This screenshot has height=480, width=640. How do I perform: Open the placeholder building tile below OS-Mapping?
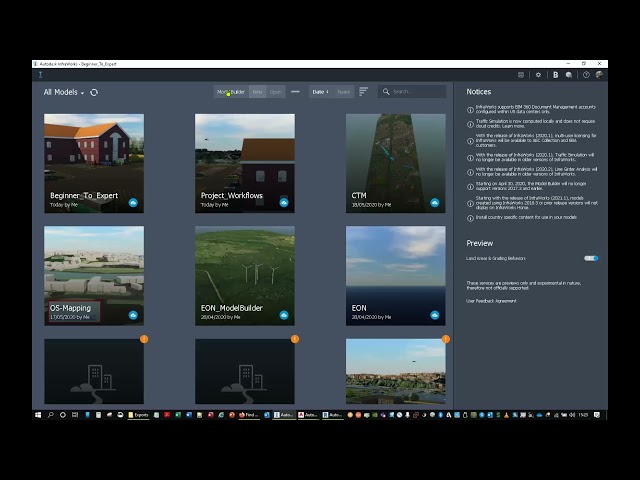[x=94, y=371]
